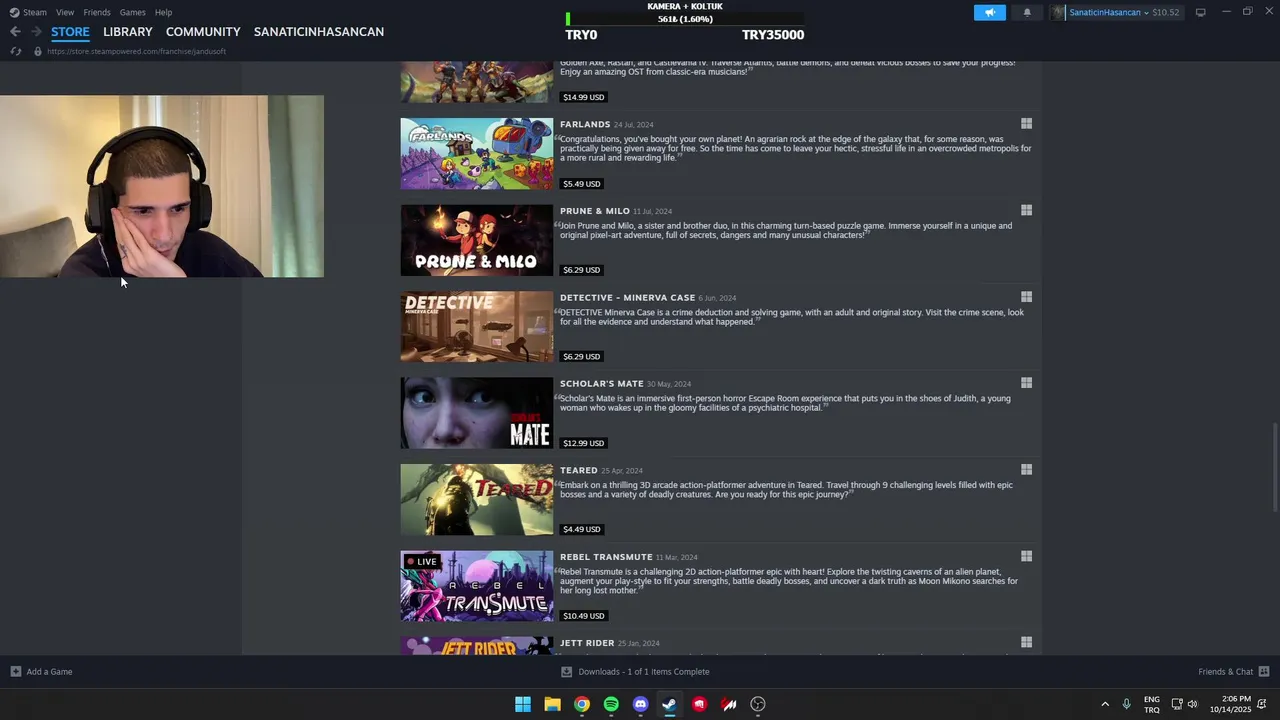
Task: Open Downloads status in bottom bar
Action: 635,672
